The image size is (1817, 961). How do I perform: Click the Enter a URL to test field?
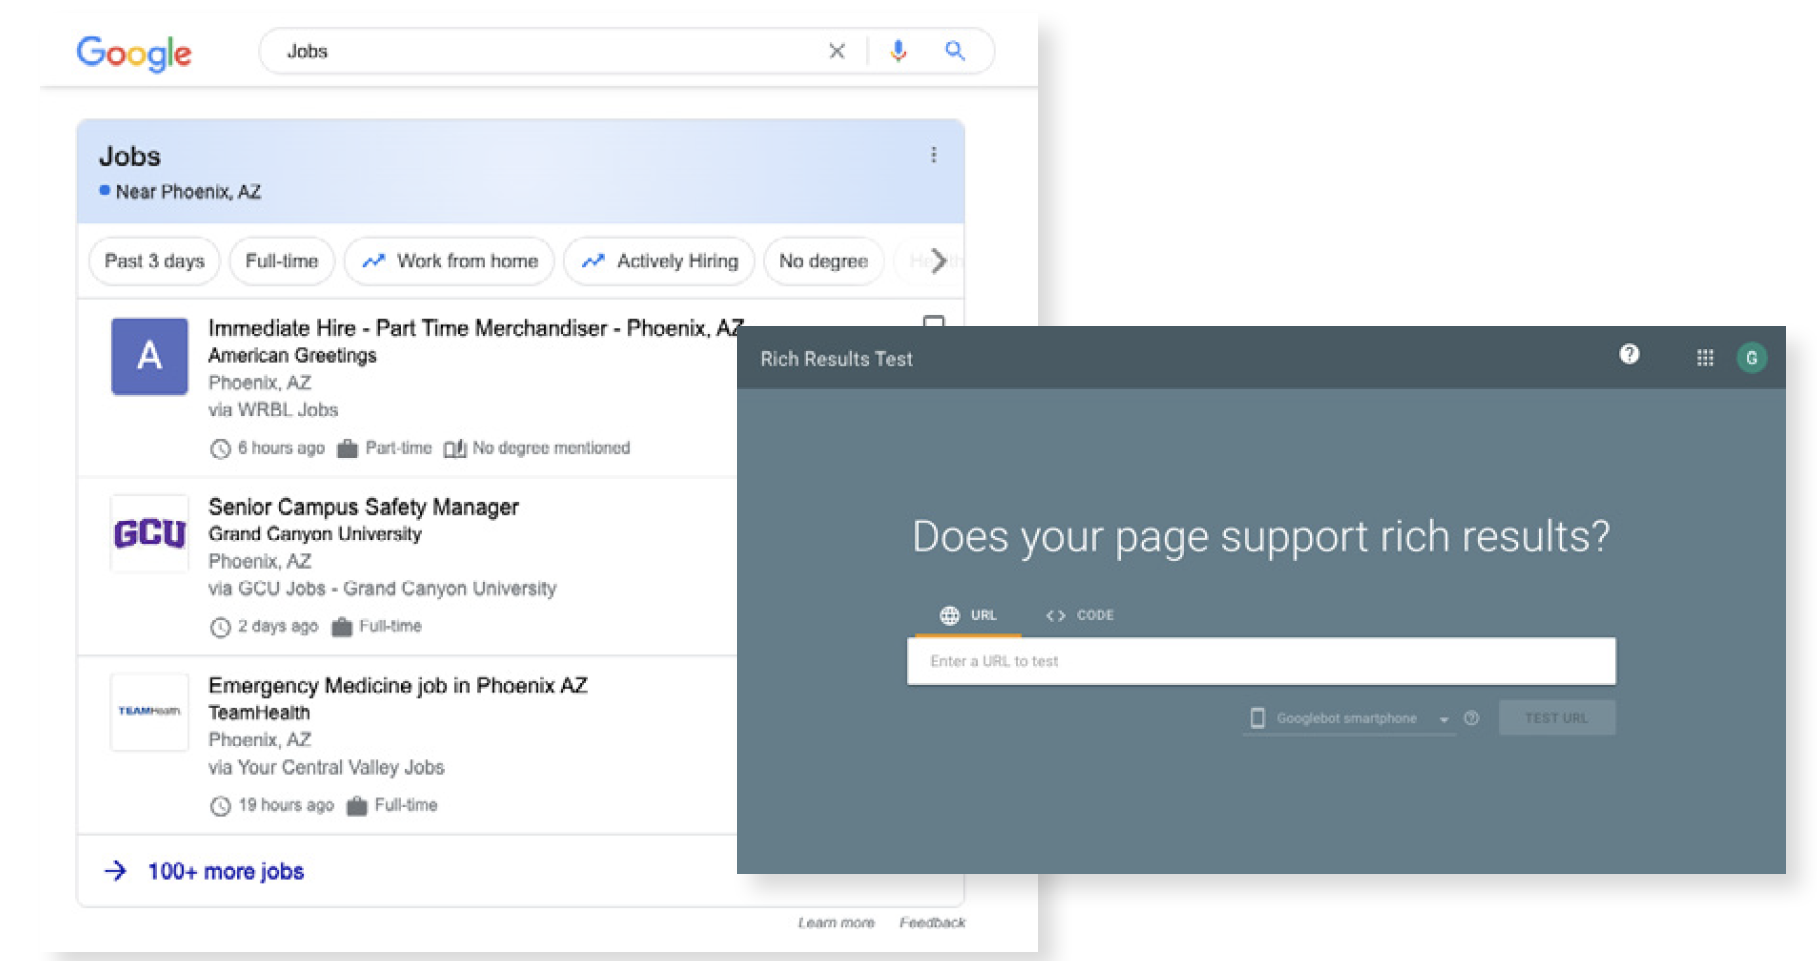[x=1260, y=661]
